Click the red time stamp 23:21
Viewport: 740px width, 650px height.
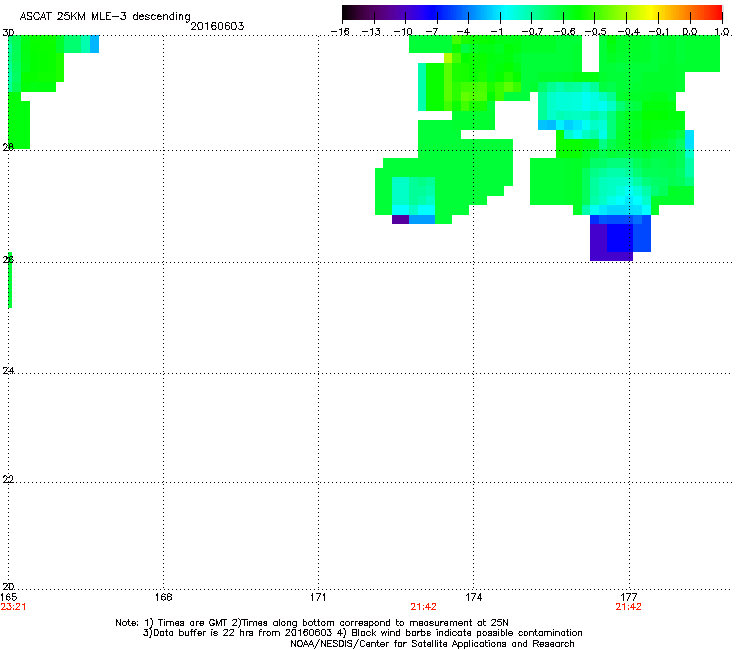click(x=13, y=607)
